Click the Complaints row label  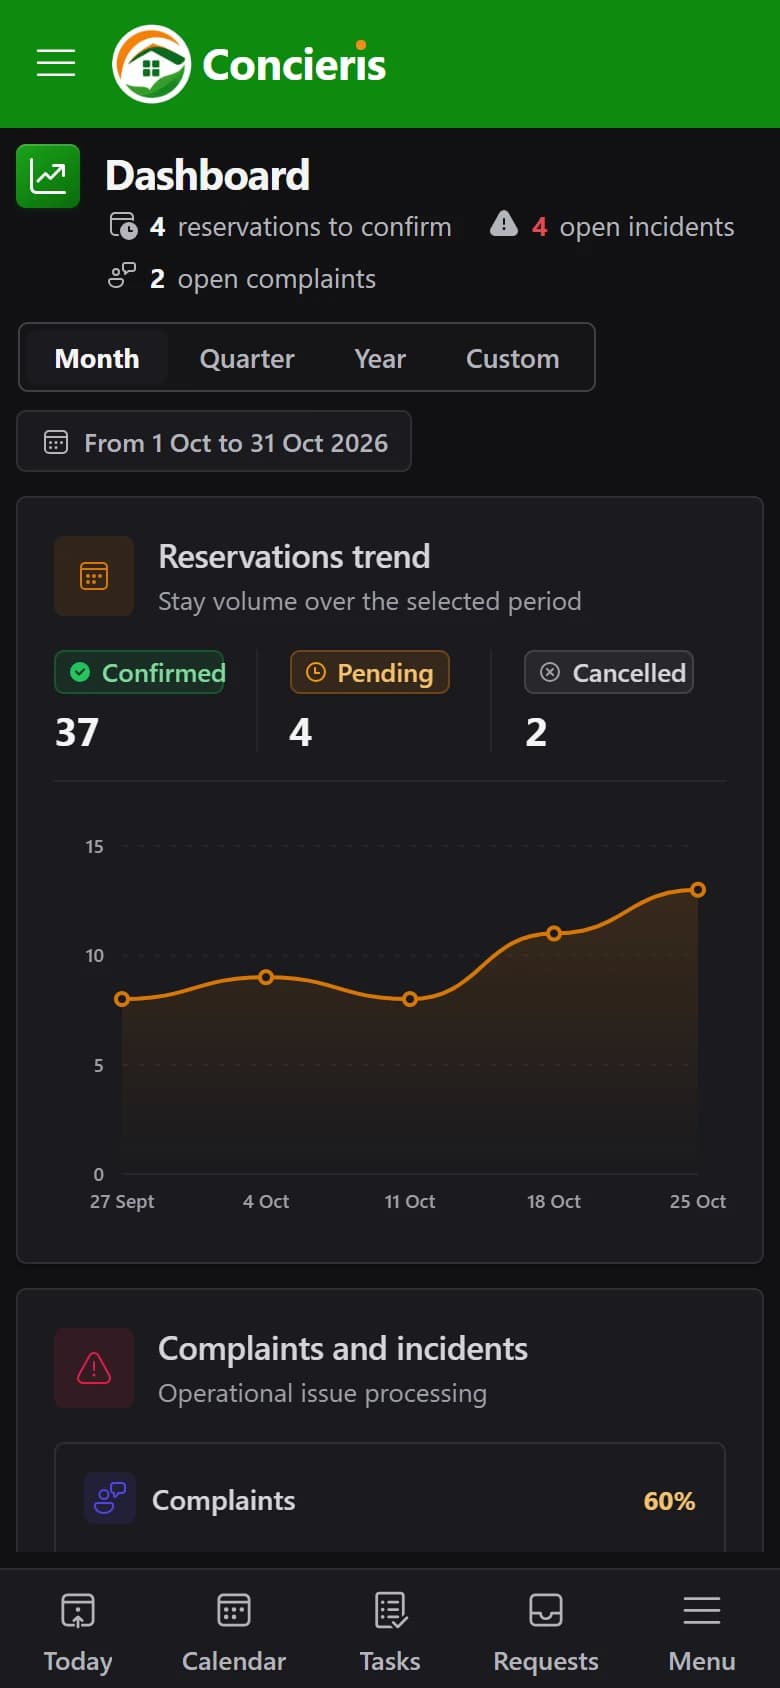pos(224,1500)
